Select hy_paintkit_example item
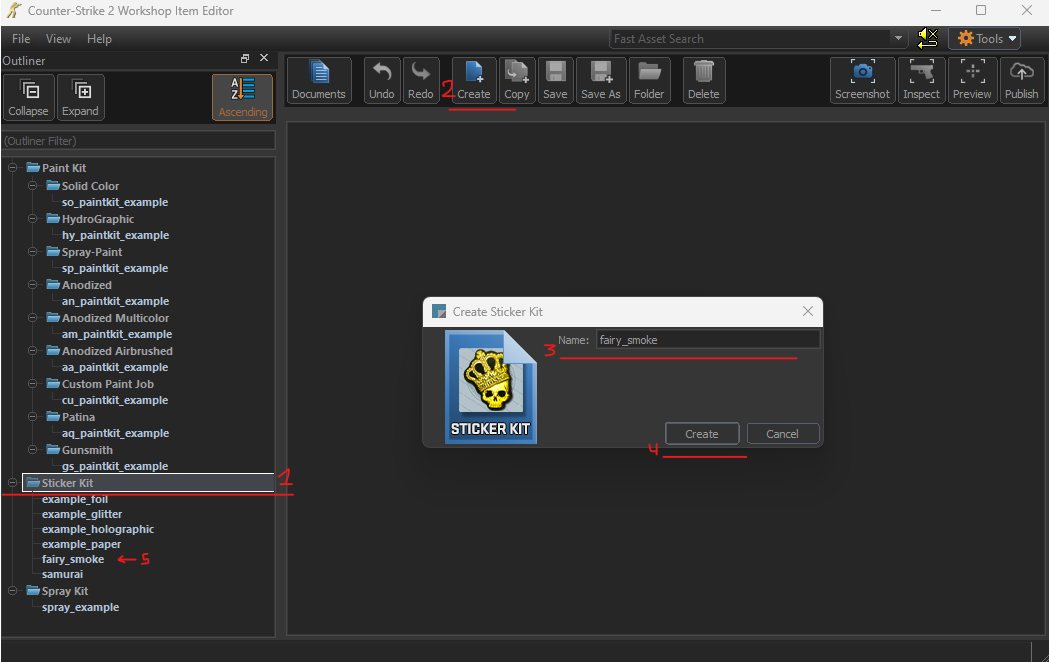This screenshot has width=1049, height=662. [x=116, y=235]
